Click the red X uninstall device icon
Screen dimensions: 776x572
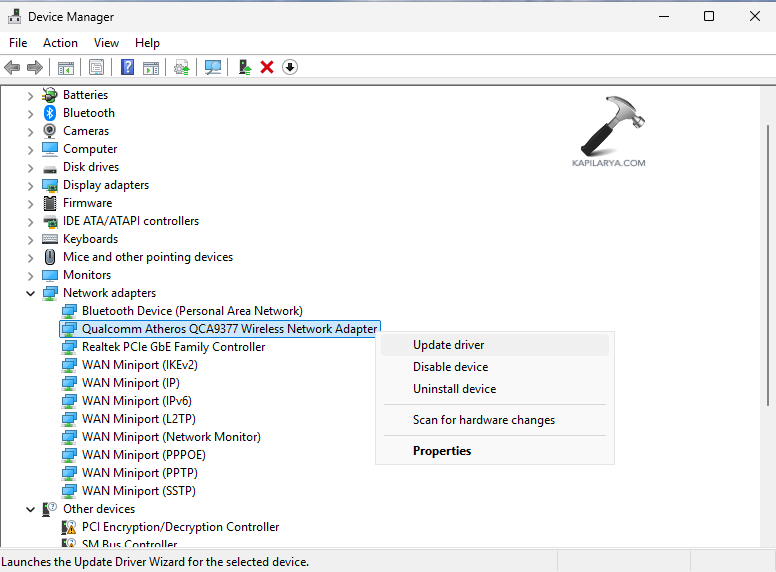click(267, 67)
